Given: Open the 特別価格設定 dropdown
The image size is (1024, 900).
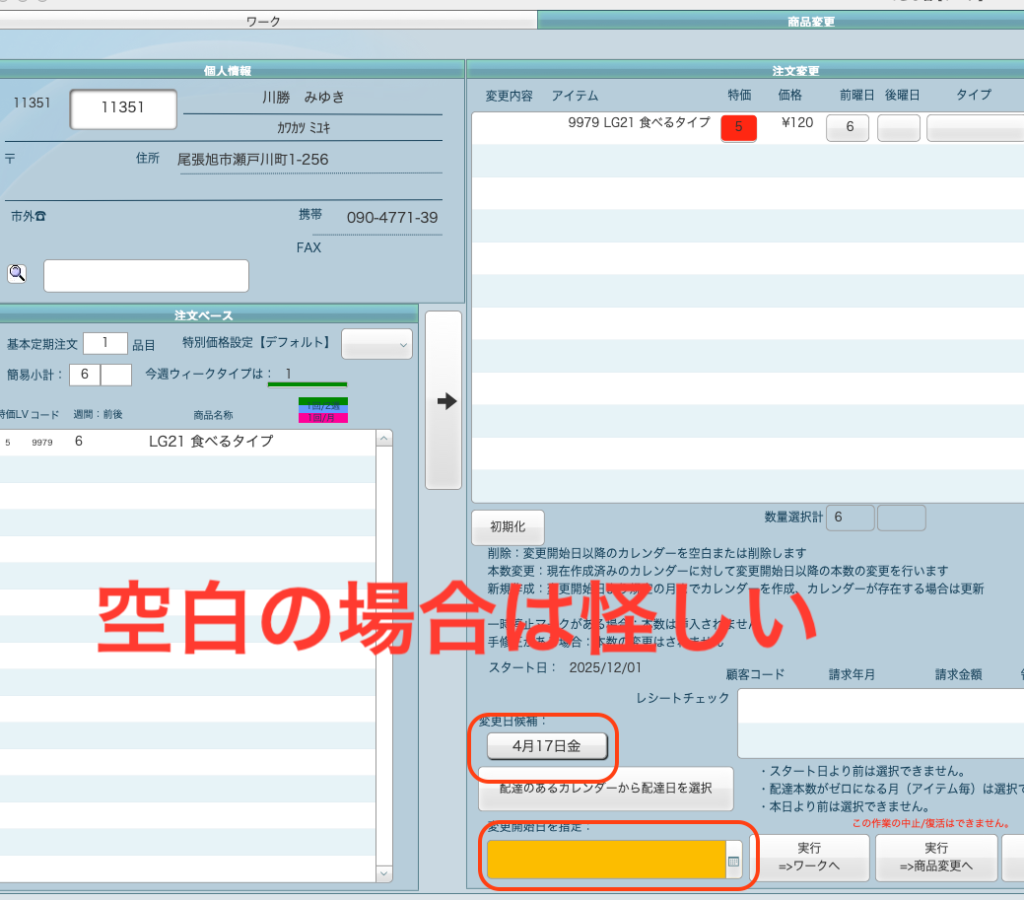Looking at the screenshot, I should 377,344.
